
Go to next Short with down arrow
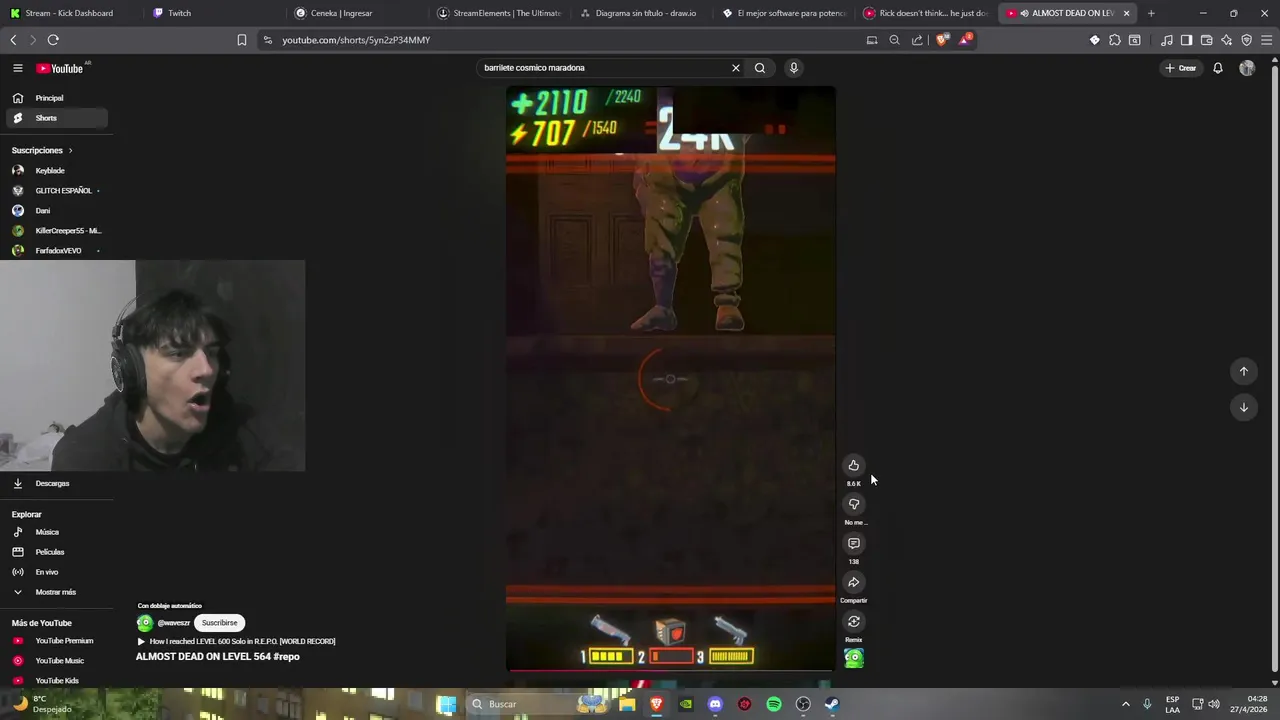pos(1244,407)
